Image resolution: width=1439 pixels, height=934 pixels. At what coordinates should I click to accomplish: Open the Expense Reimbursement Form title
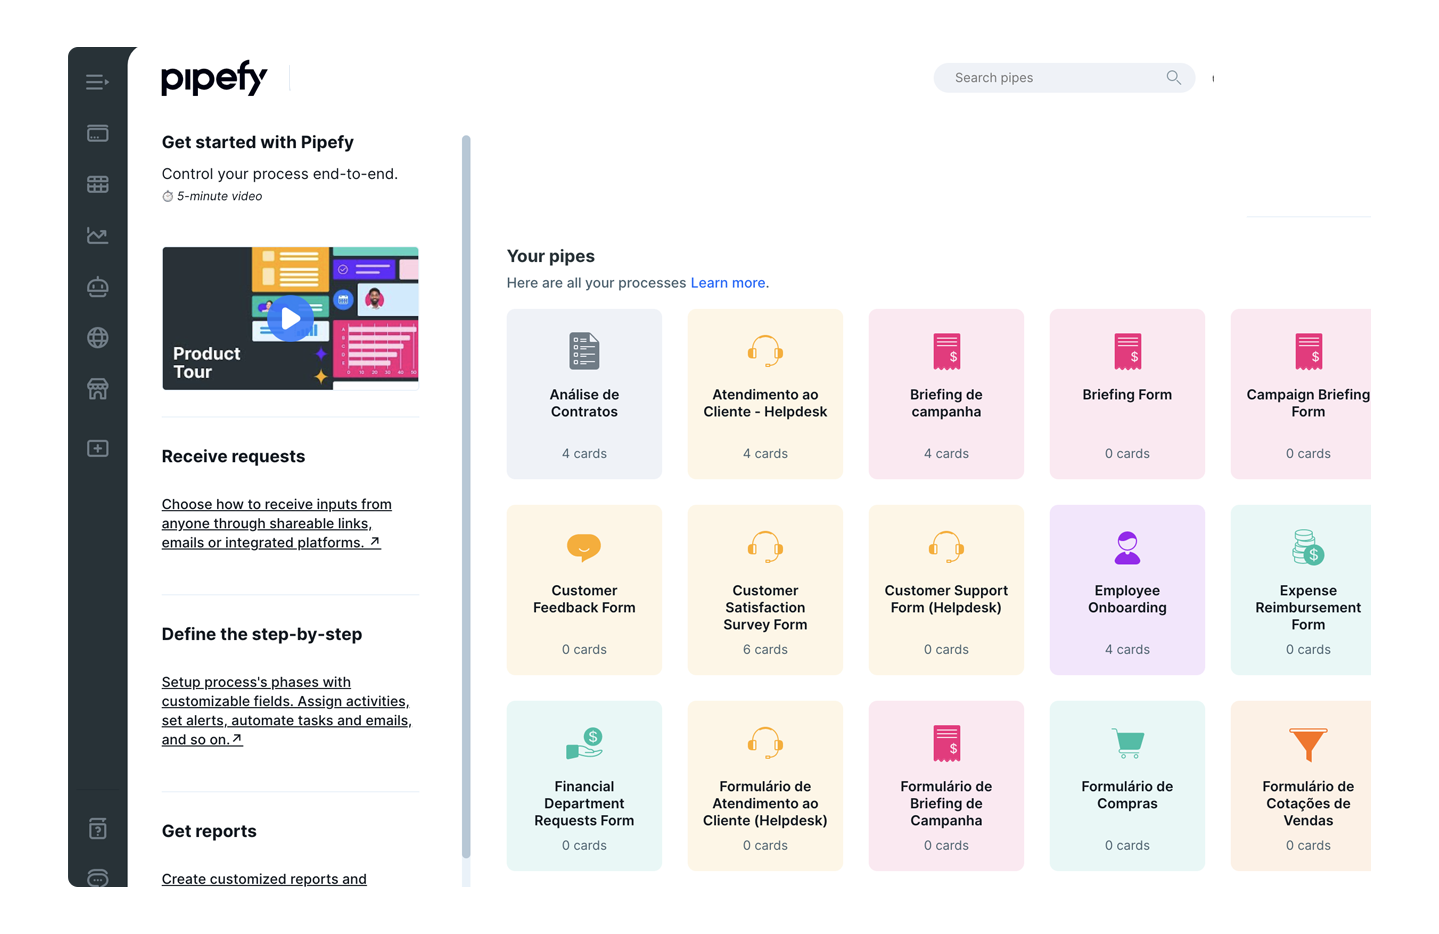tap(1308, 607)
